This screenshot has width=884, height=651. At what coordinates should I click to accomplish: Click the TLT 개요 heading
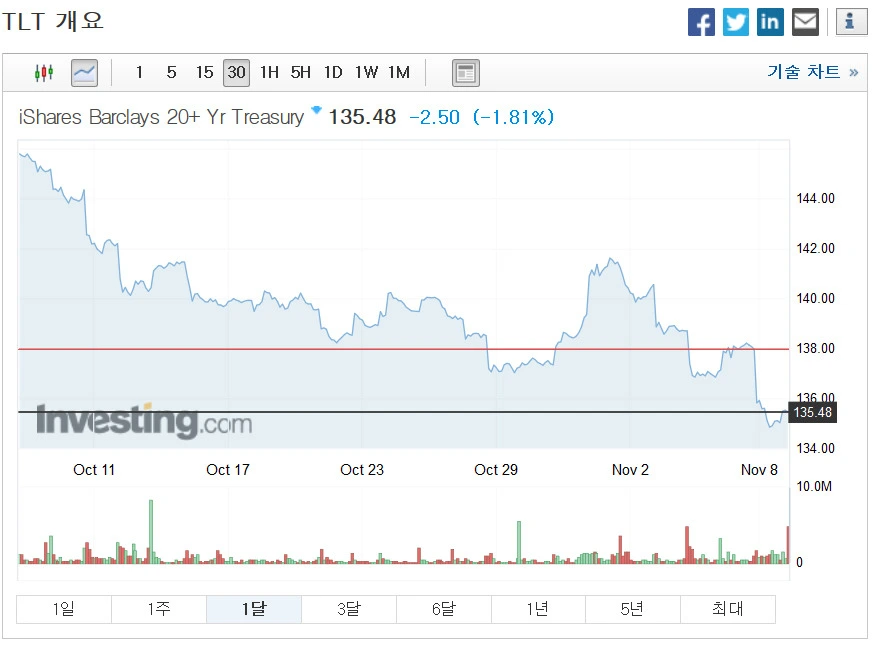tap(53, 21)
